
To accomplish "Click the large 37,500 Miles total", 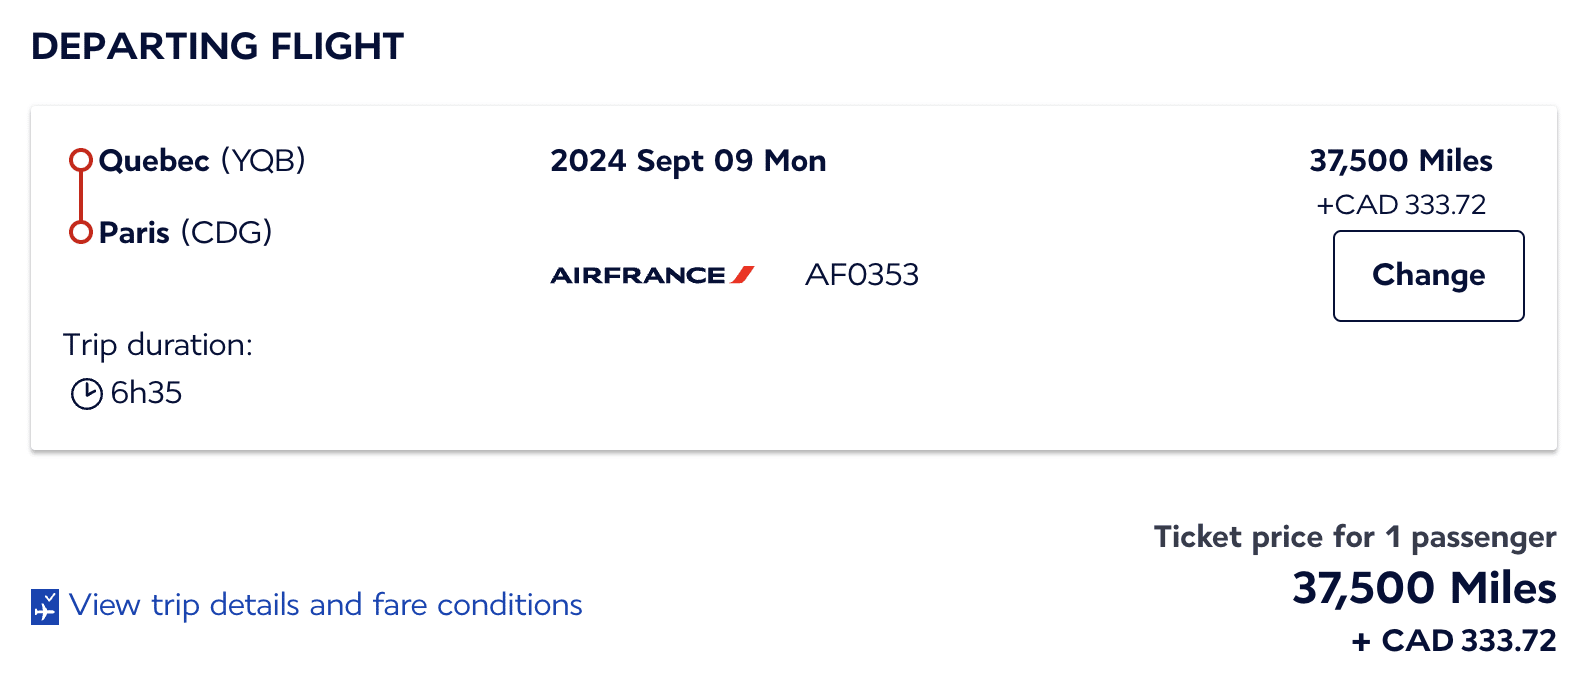I will 1424,588.
